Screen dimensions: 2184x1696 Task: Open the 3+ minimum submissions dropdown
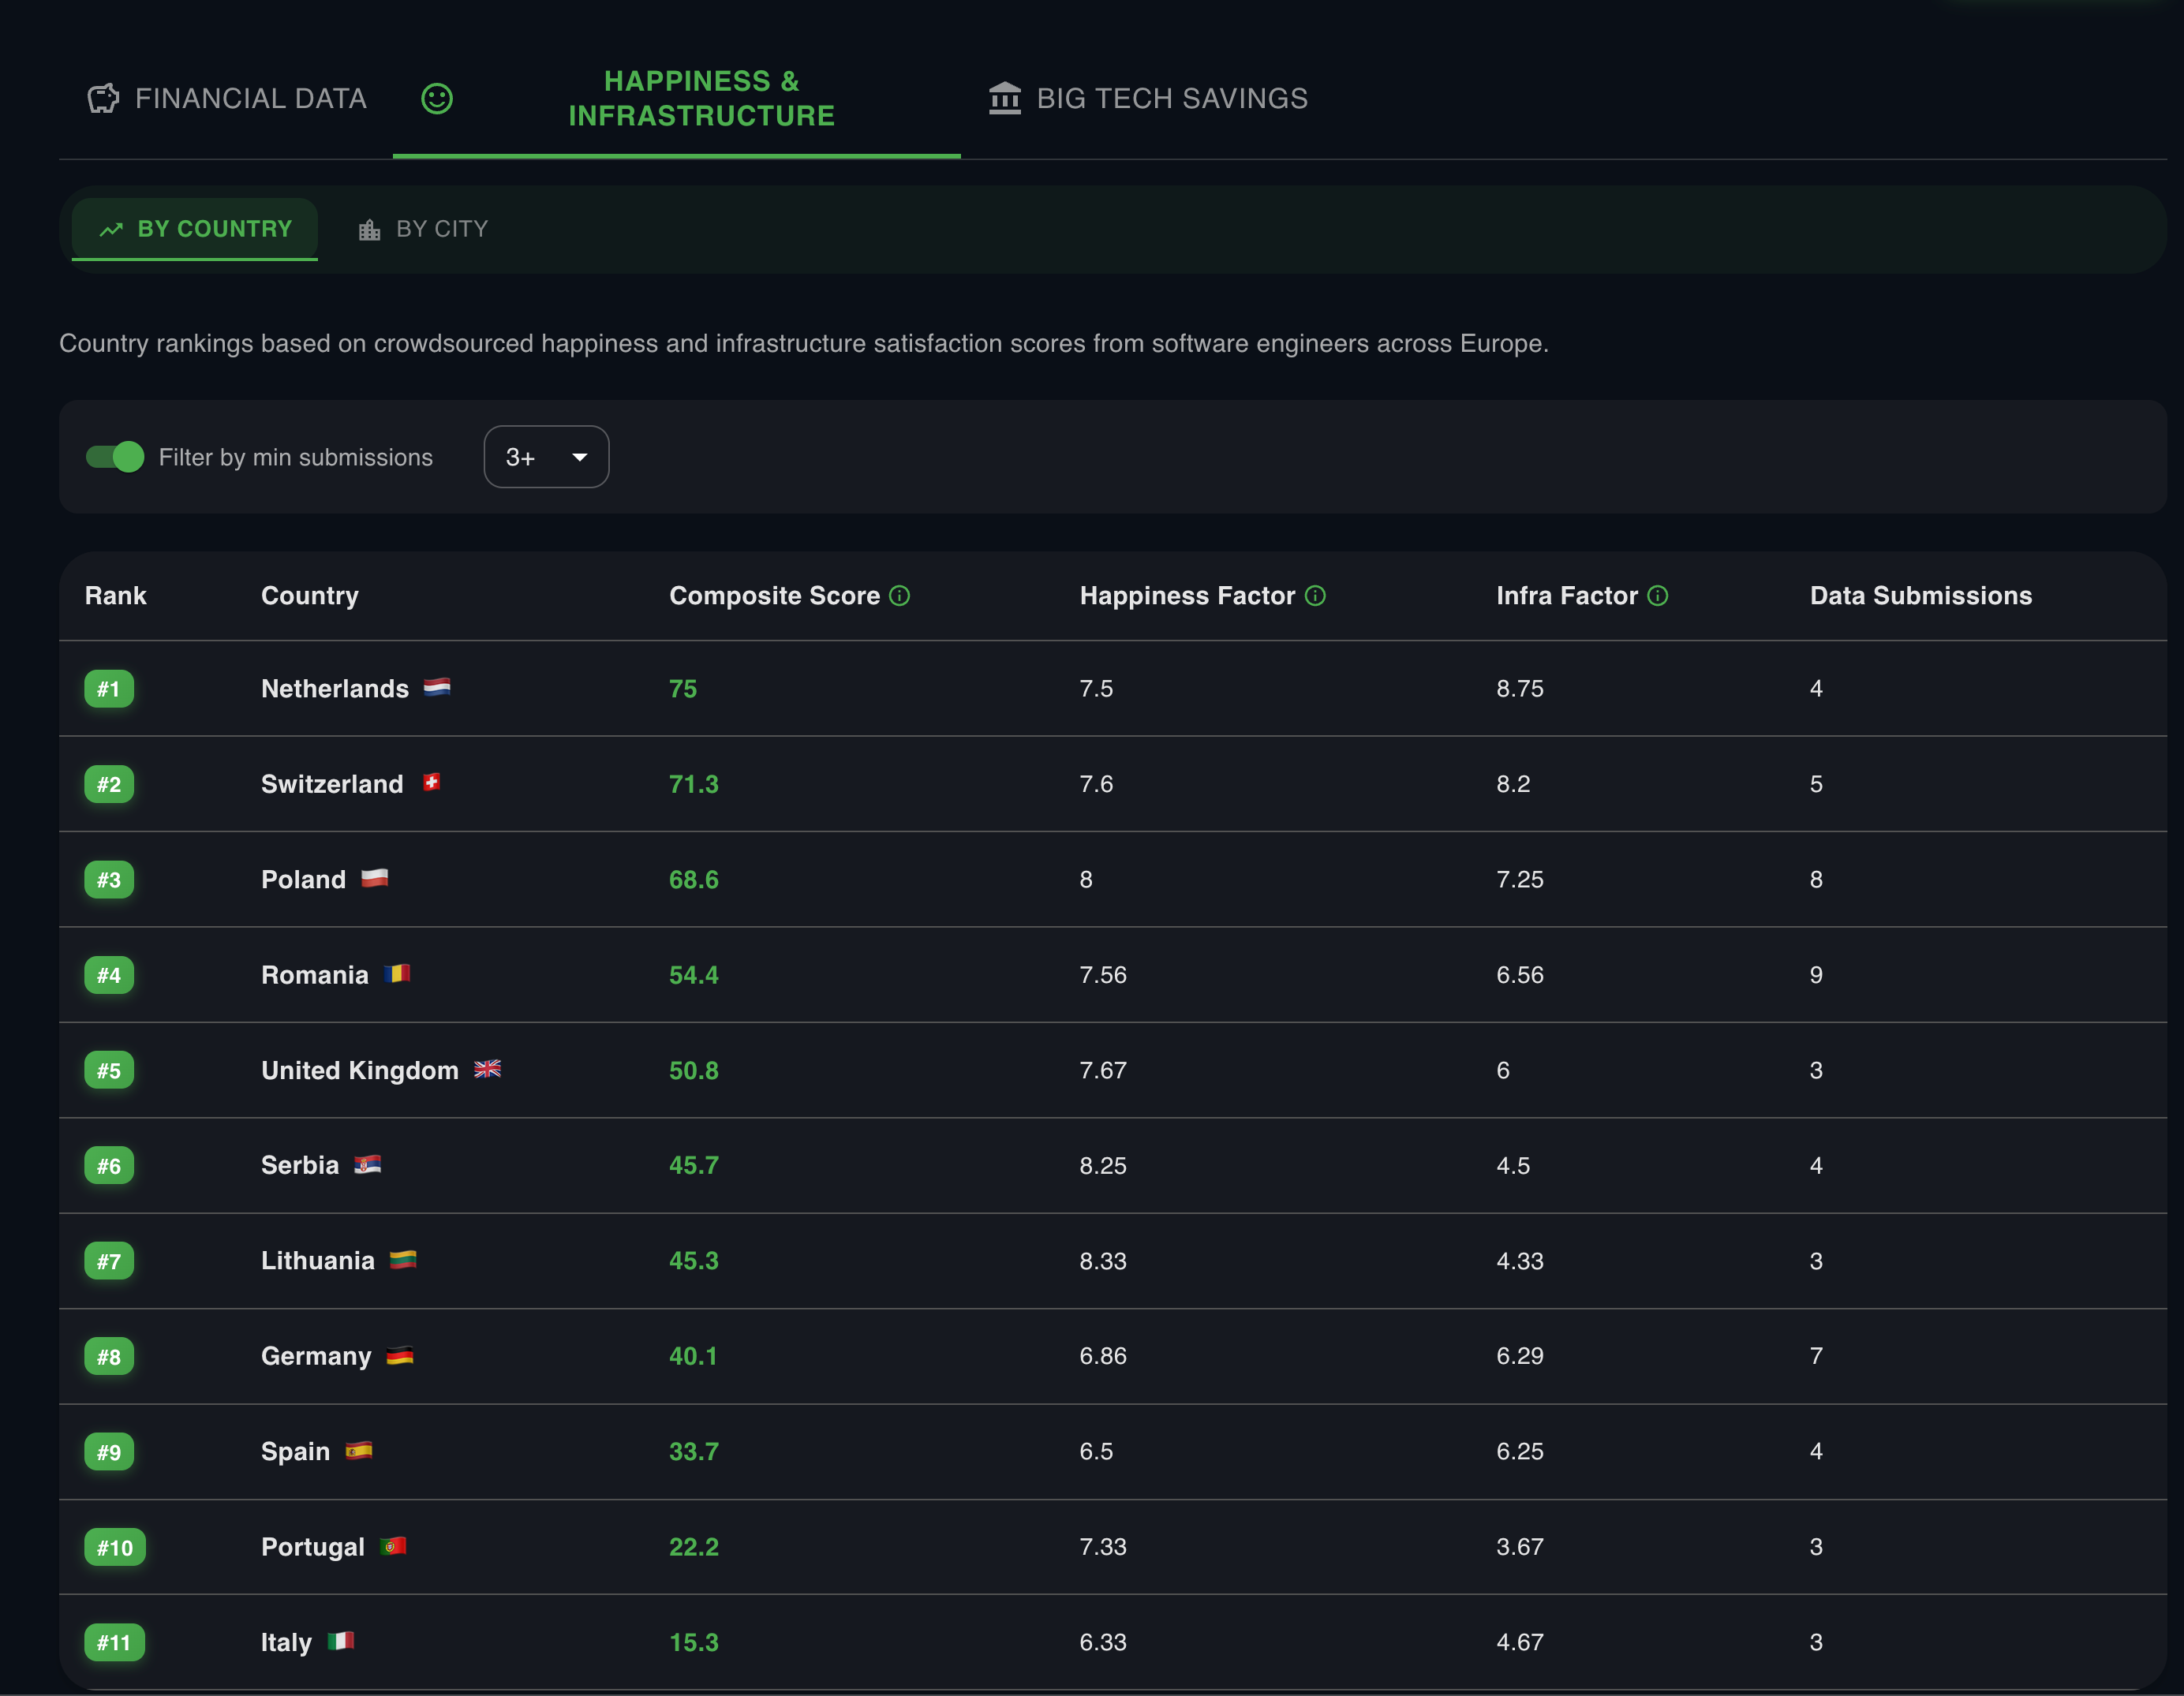point(546,457)
